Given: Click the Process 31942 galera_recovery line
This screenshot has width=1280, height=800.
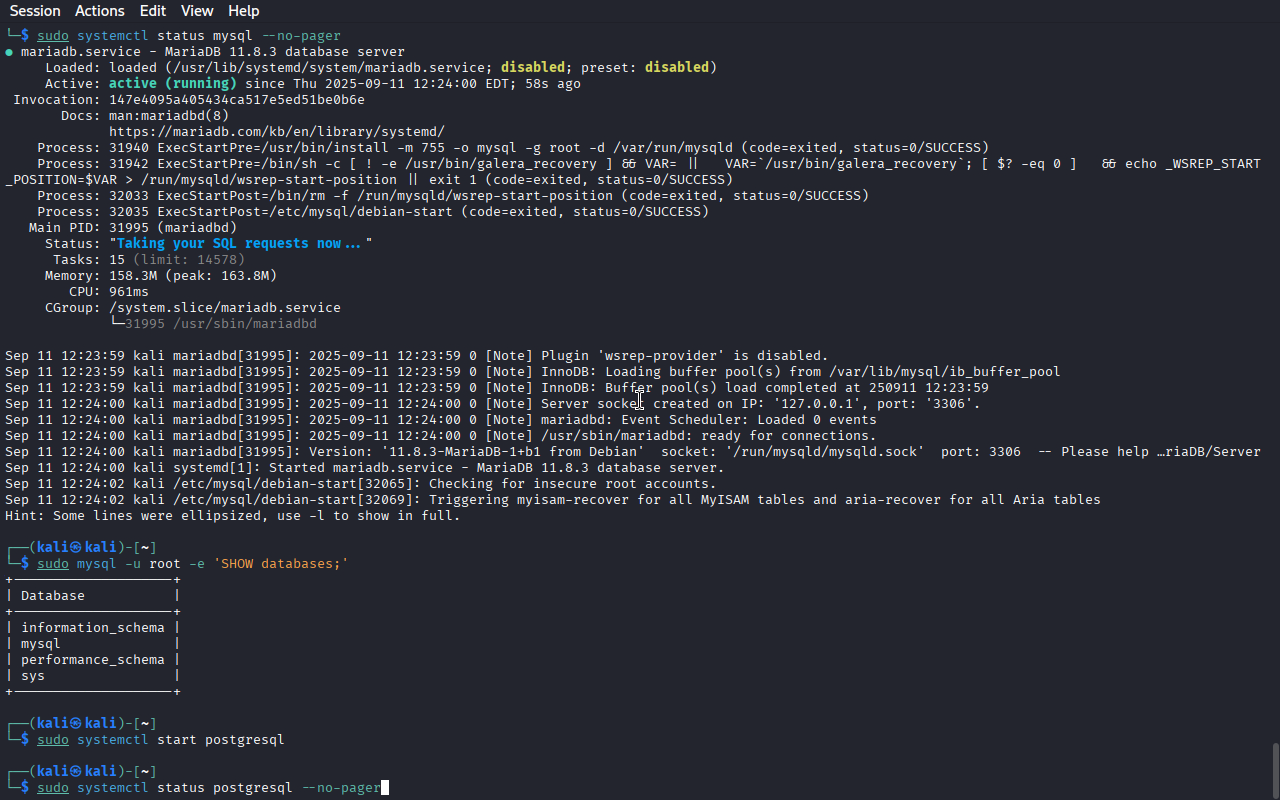Looking at the screenshot, I should pos(633,172).
